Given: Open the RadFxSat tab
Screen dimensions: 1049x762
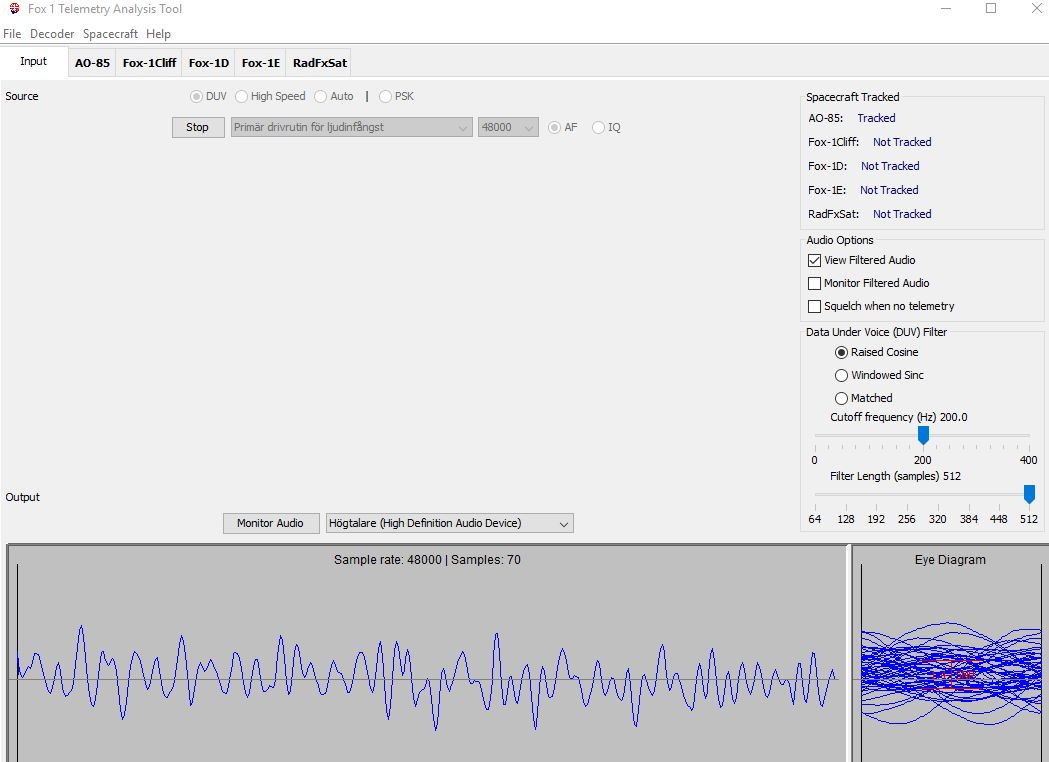Looking at the screenshot, I should click(318, 62).
